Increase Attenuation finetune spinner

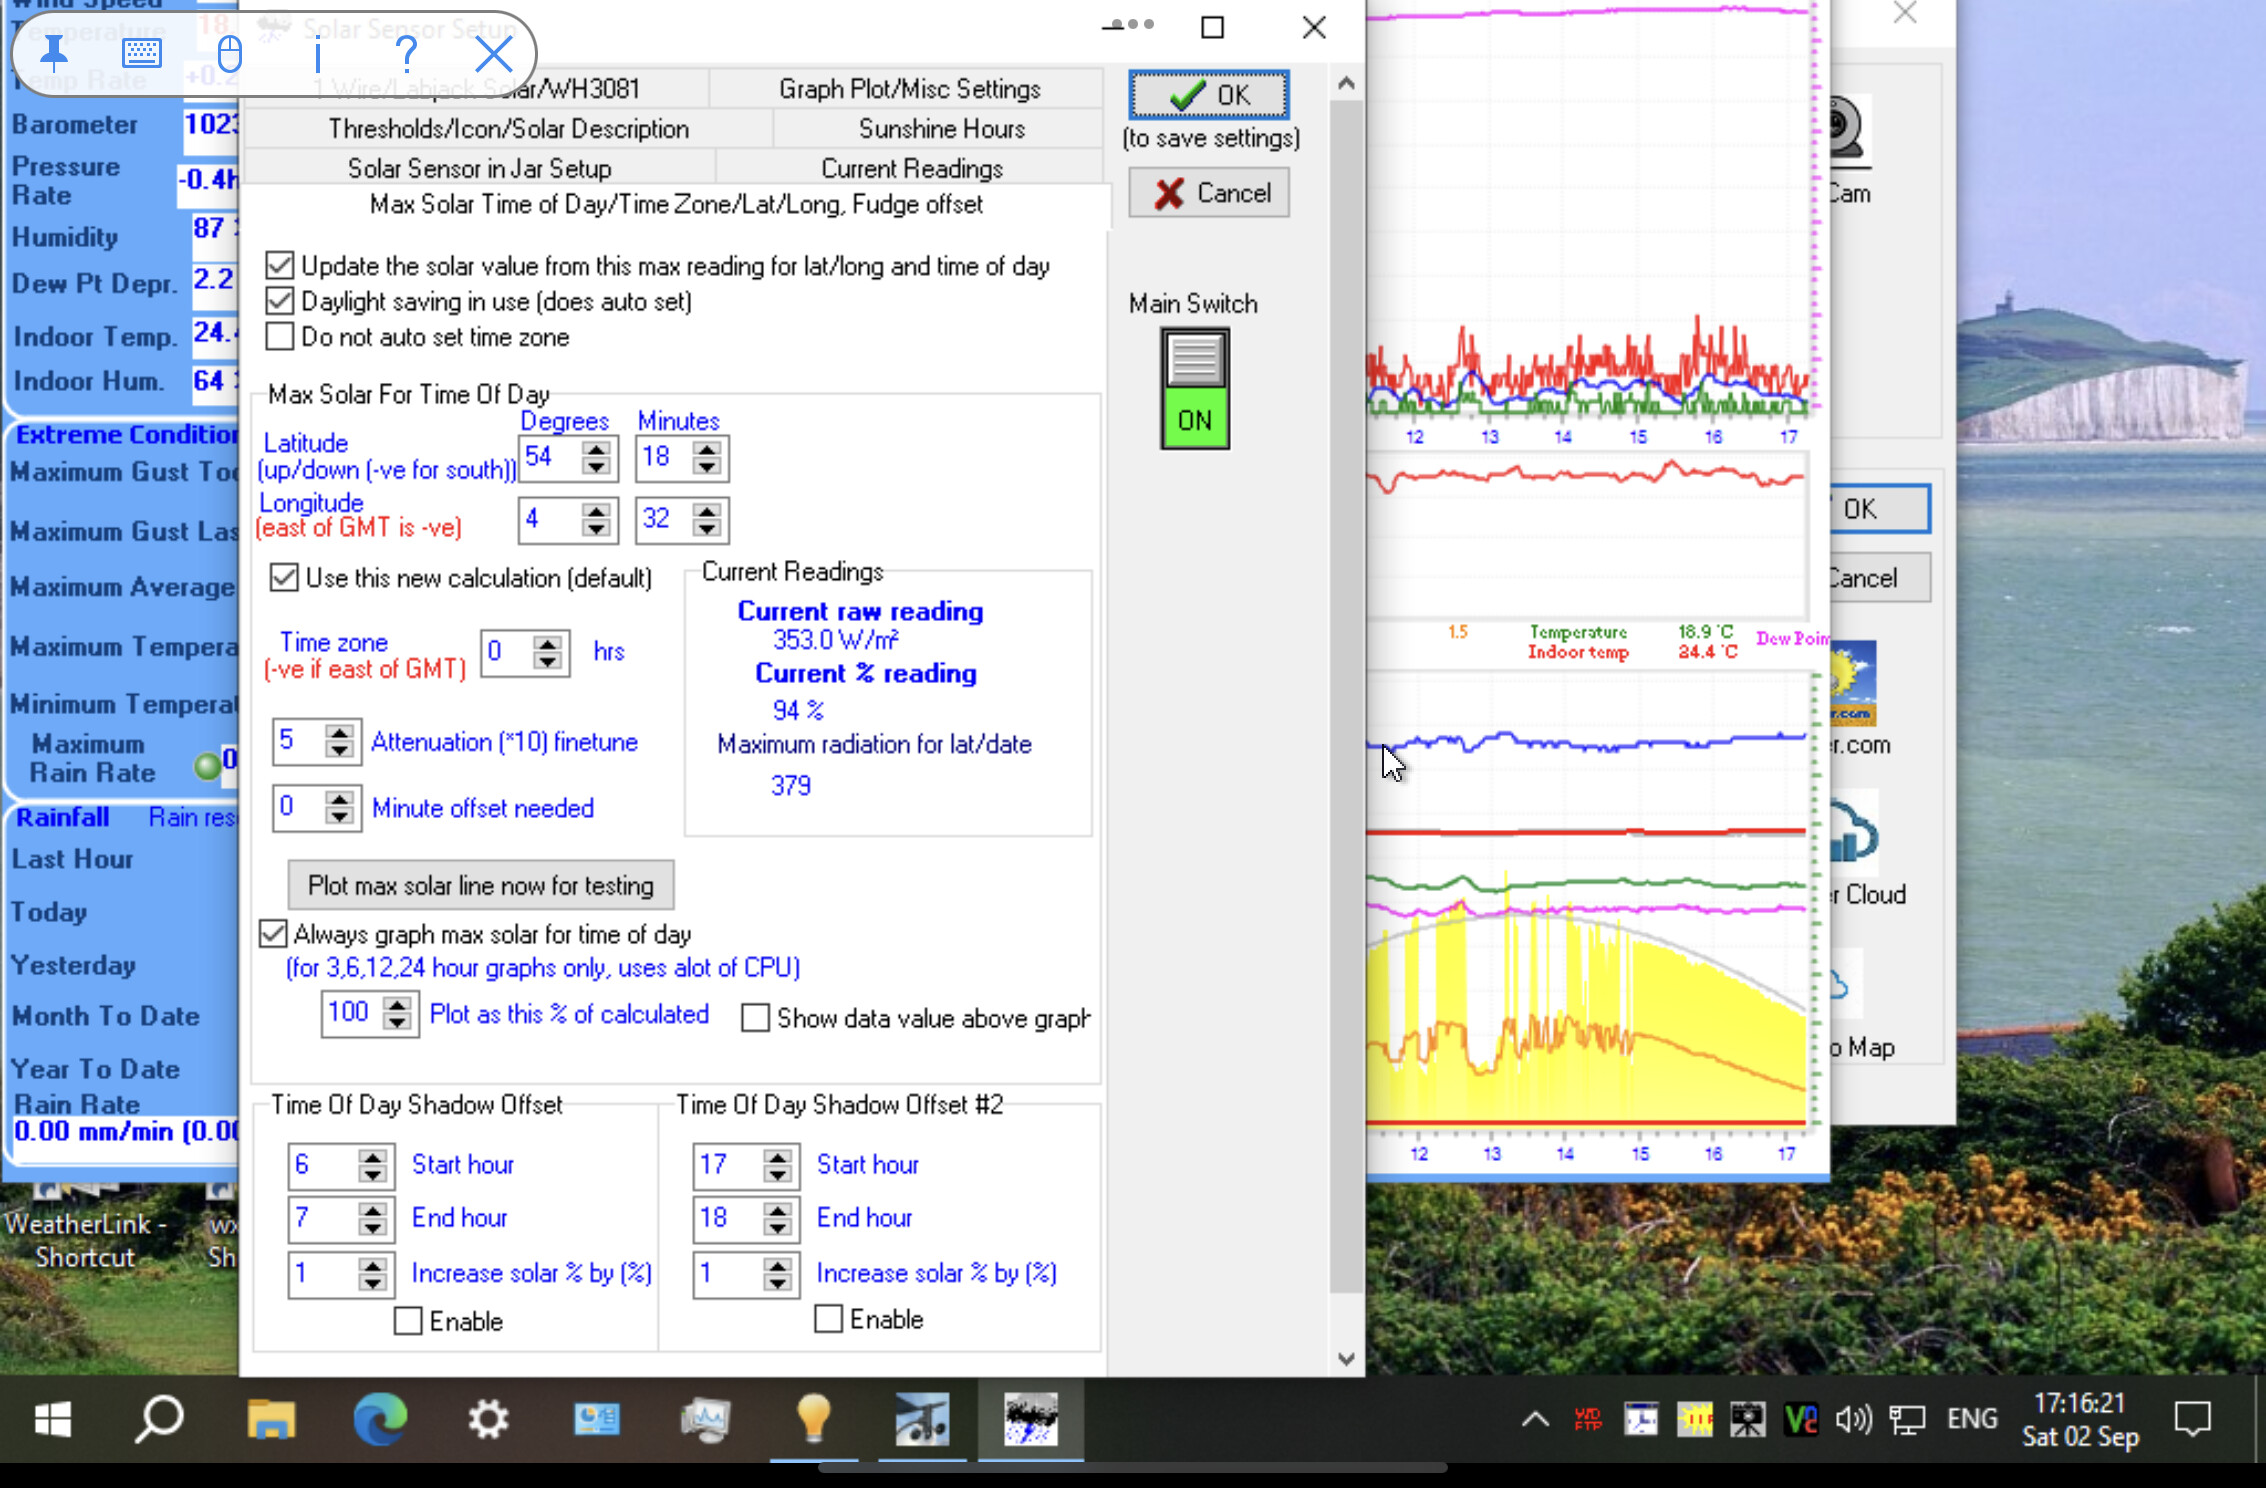(339, 733)
